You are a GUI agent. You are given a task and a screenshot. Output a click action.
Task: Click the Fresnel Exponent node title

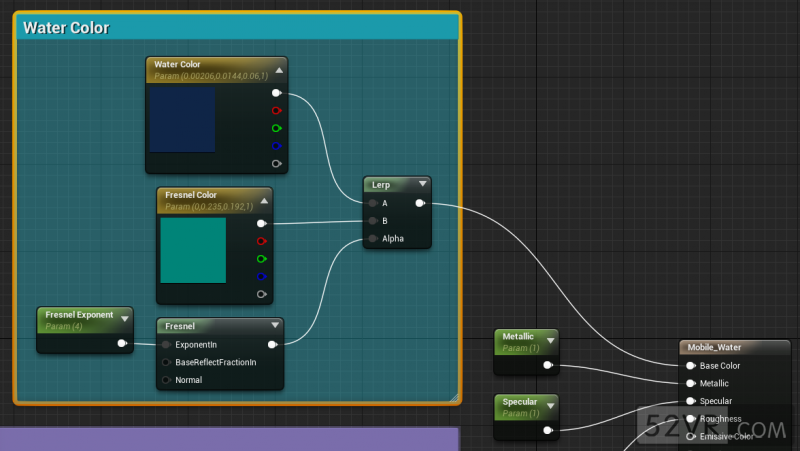[x=78, y=315]
